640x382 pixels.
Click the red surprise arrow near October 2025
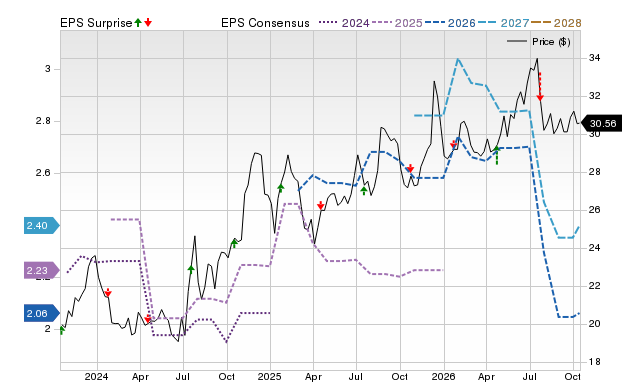point(410,168)
